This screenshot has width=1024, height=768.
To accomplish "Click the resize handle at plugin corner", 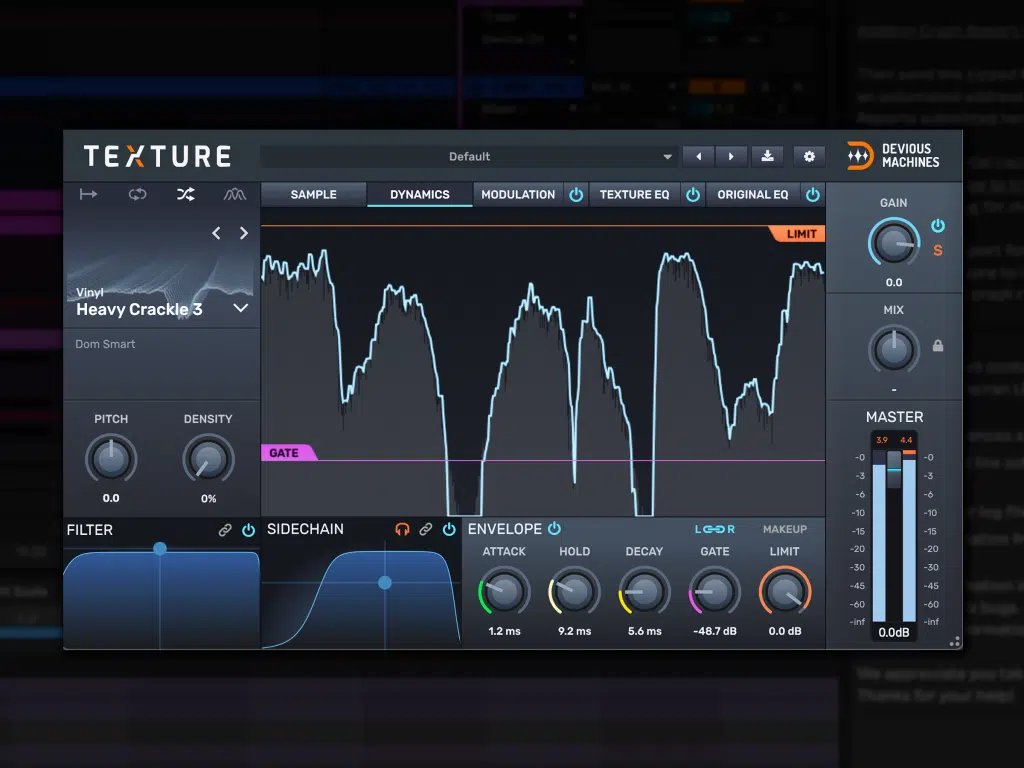I will coord(955,642).
